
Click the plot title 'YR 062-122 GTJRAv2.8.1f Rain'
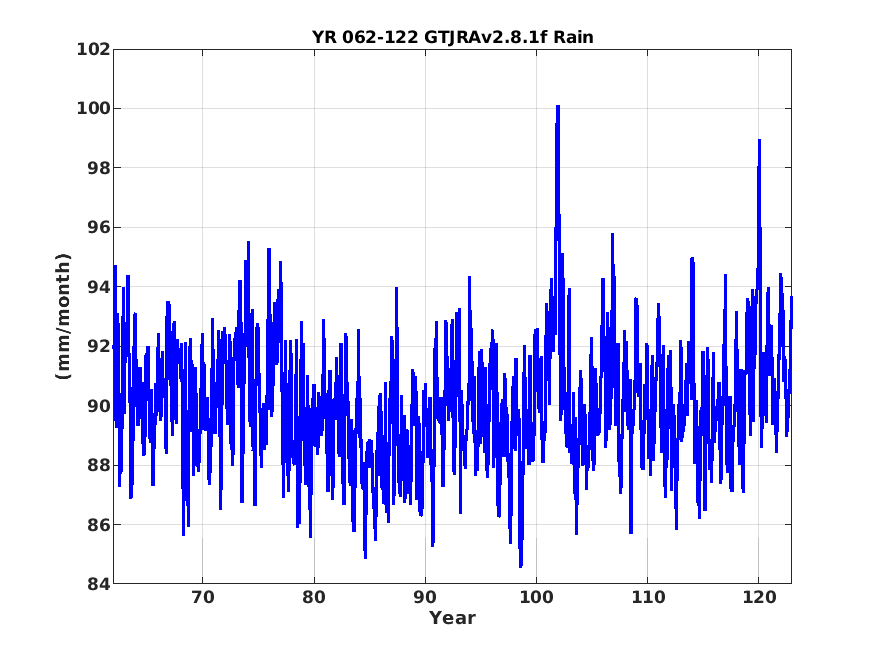(453, 37)
